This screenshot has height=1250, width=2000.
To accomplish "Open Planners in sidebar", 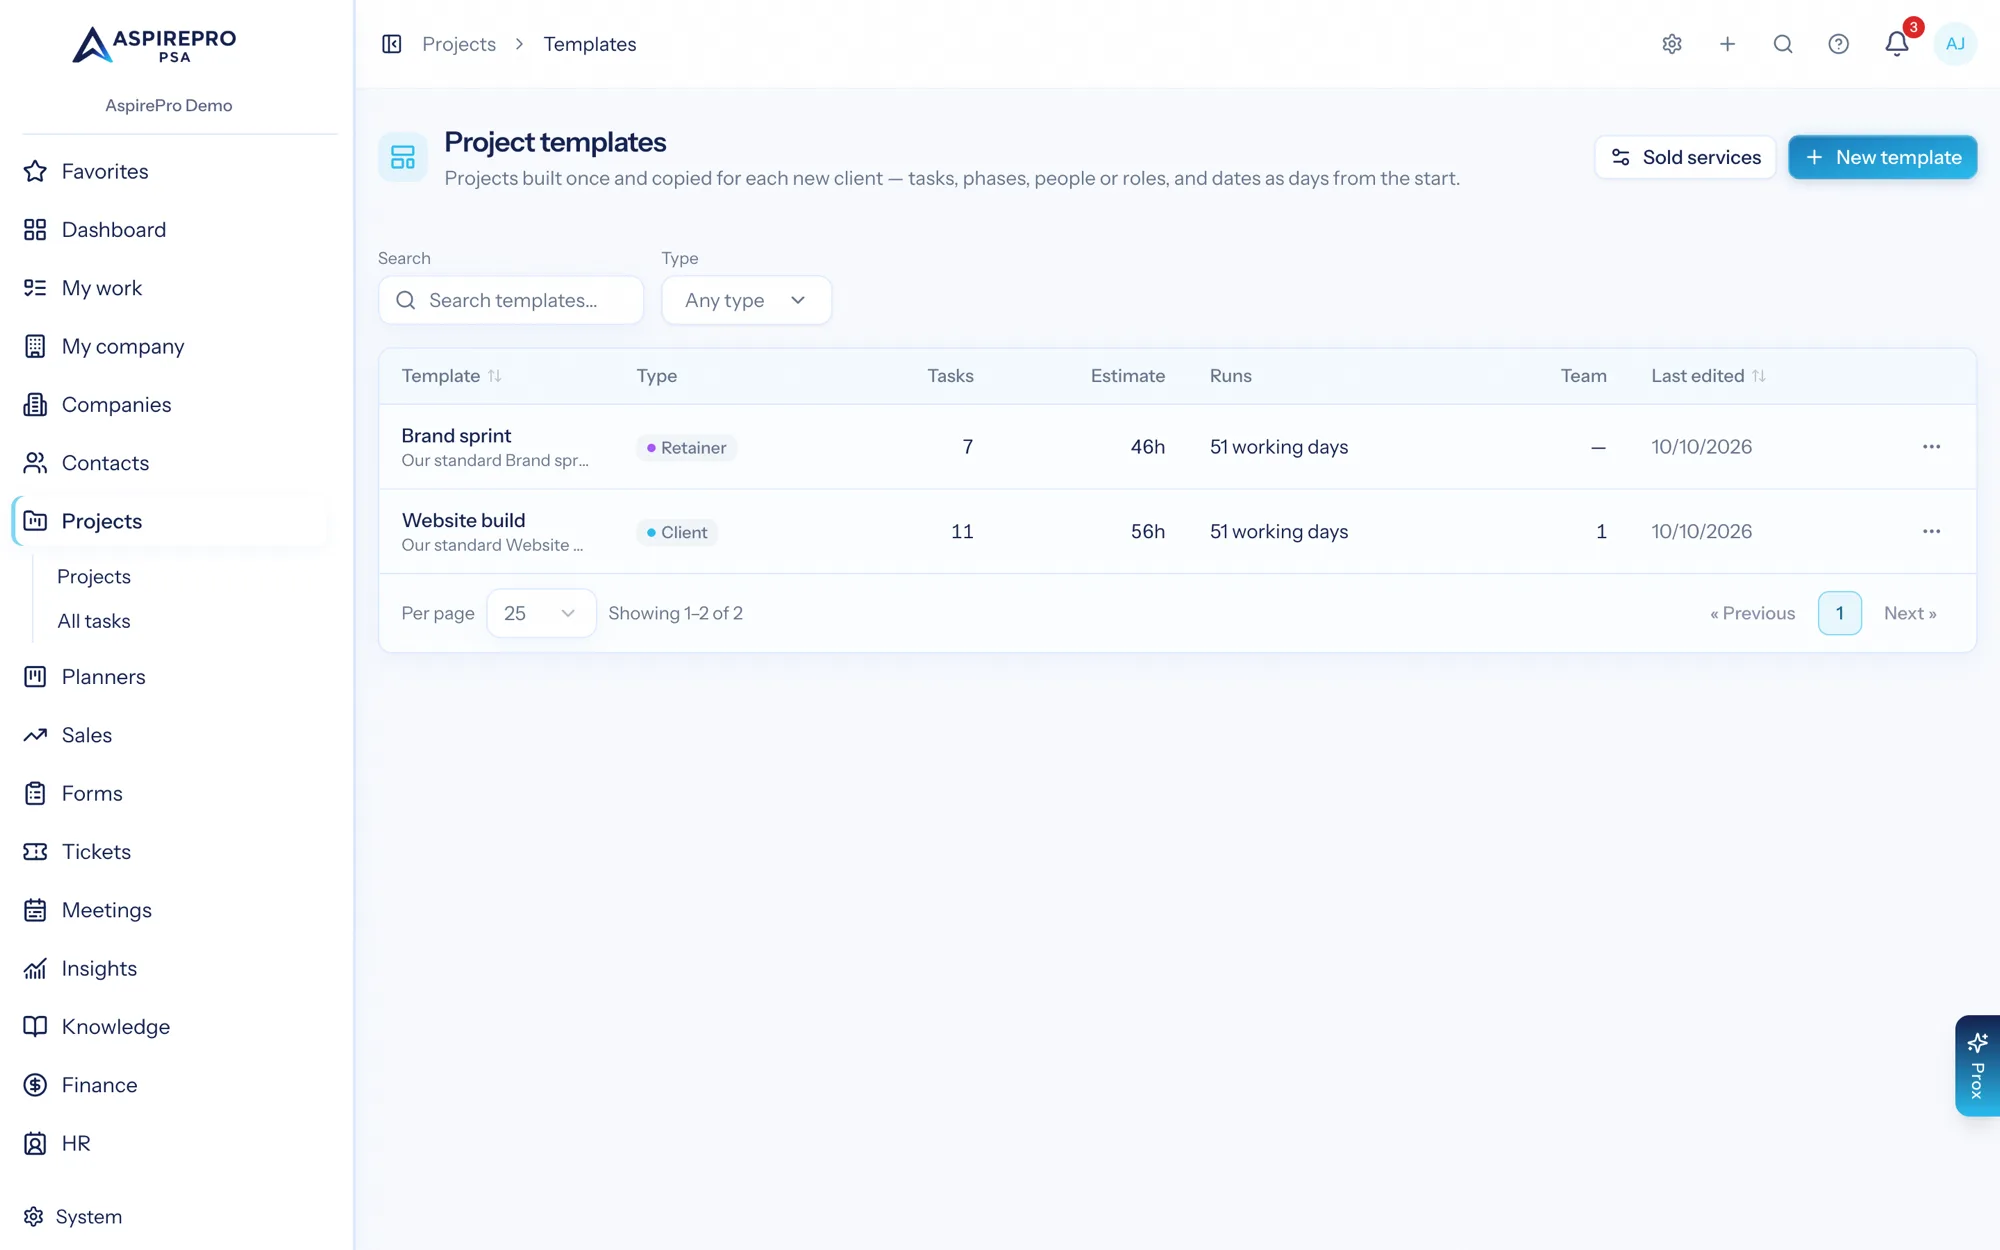I will (169, 677).
